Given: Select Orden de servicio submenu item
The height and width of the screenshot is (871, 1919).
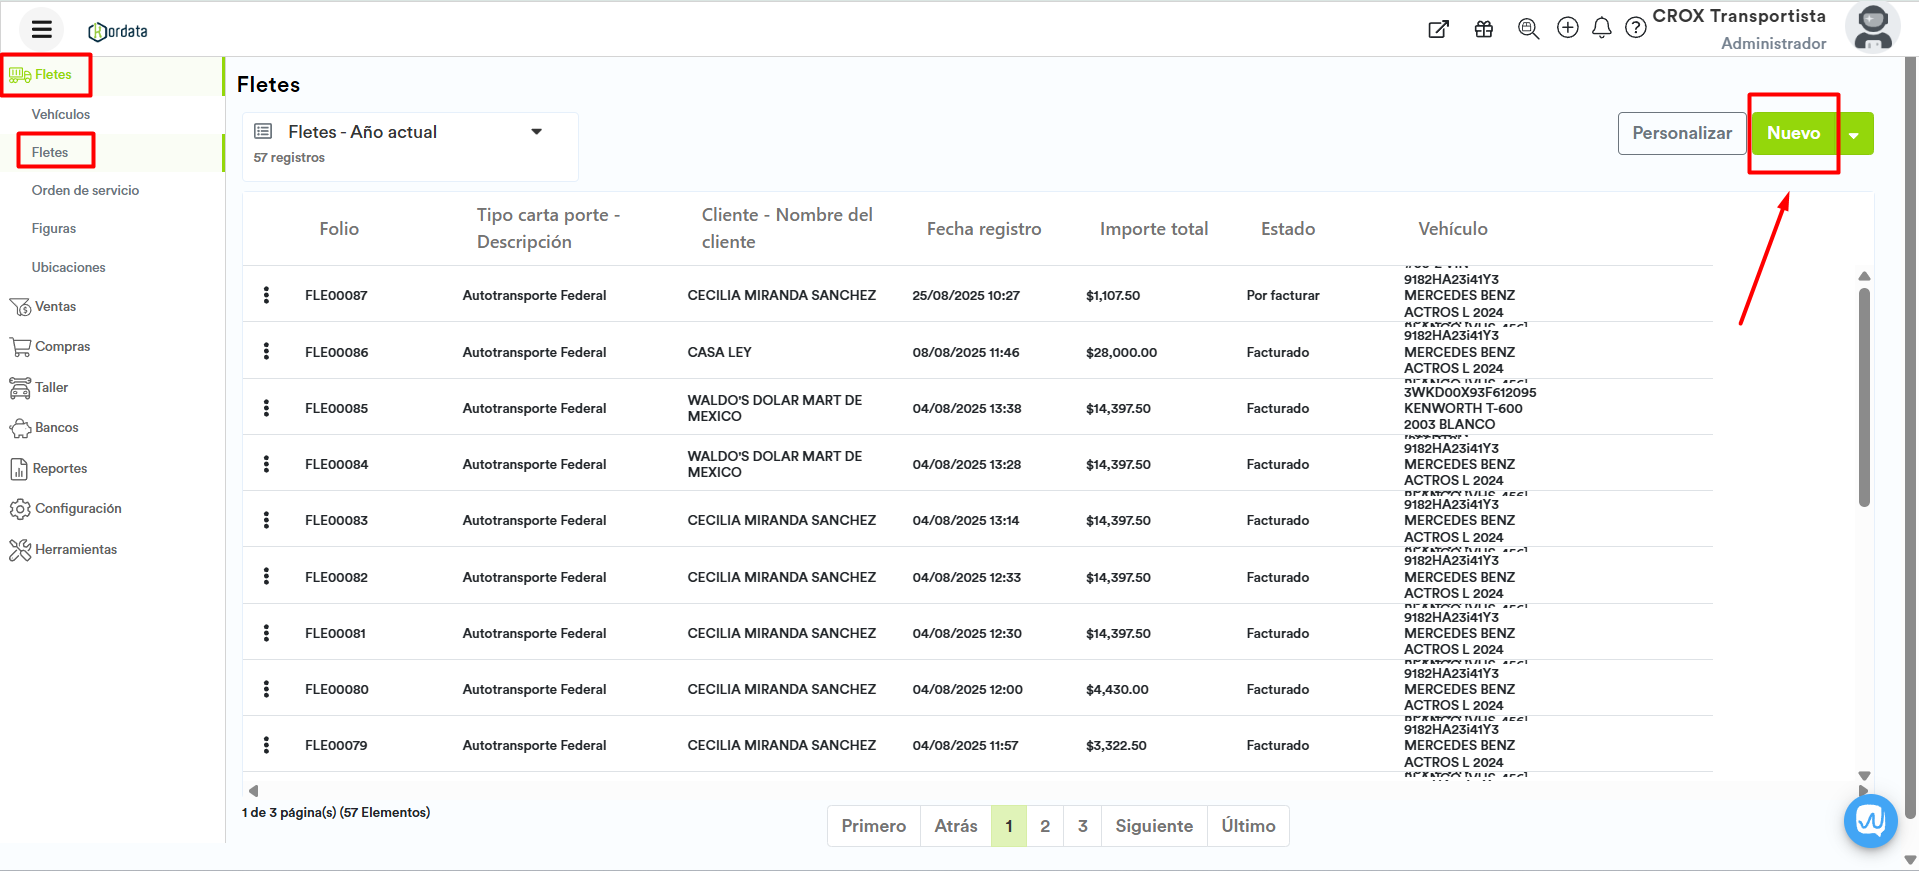Looking at the screenshot, I should click(85, 190).
